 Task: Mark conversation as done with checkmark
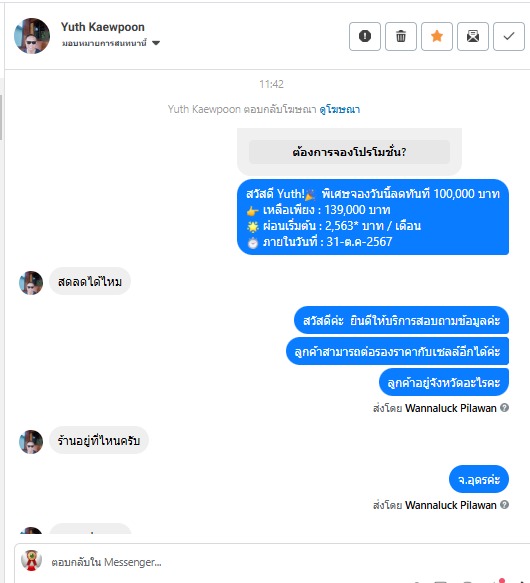[508, 36]
